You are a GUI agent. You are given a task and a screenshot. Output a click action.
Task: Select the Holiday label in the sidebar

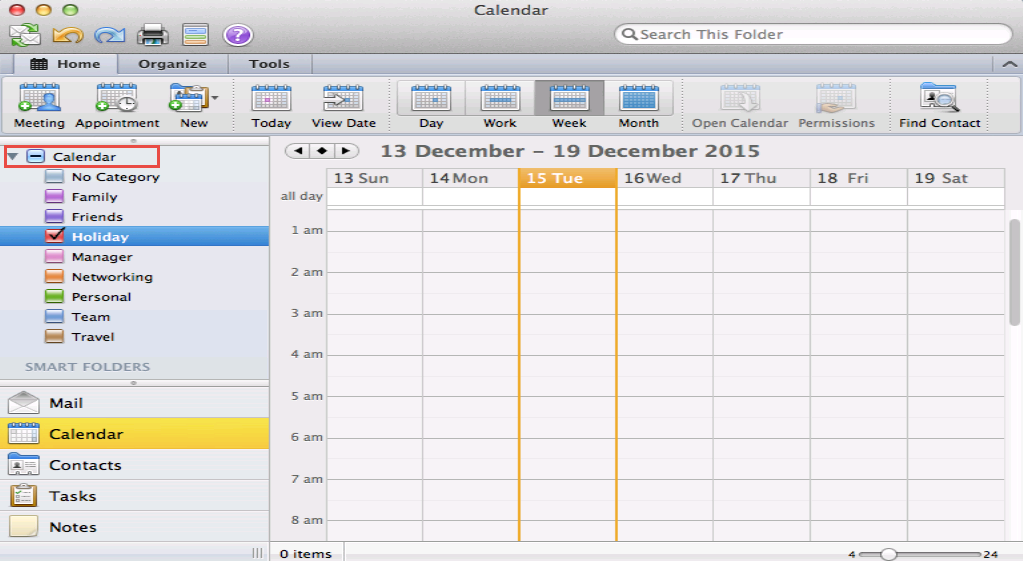pyautogui.click(x=100, y=237)
